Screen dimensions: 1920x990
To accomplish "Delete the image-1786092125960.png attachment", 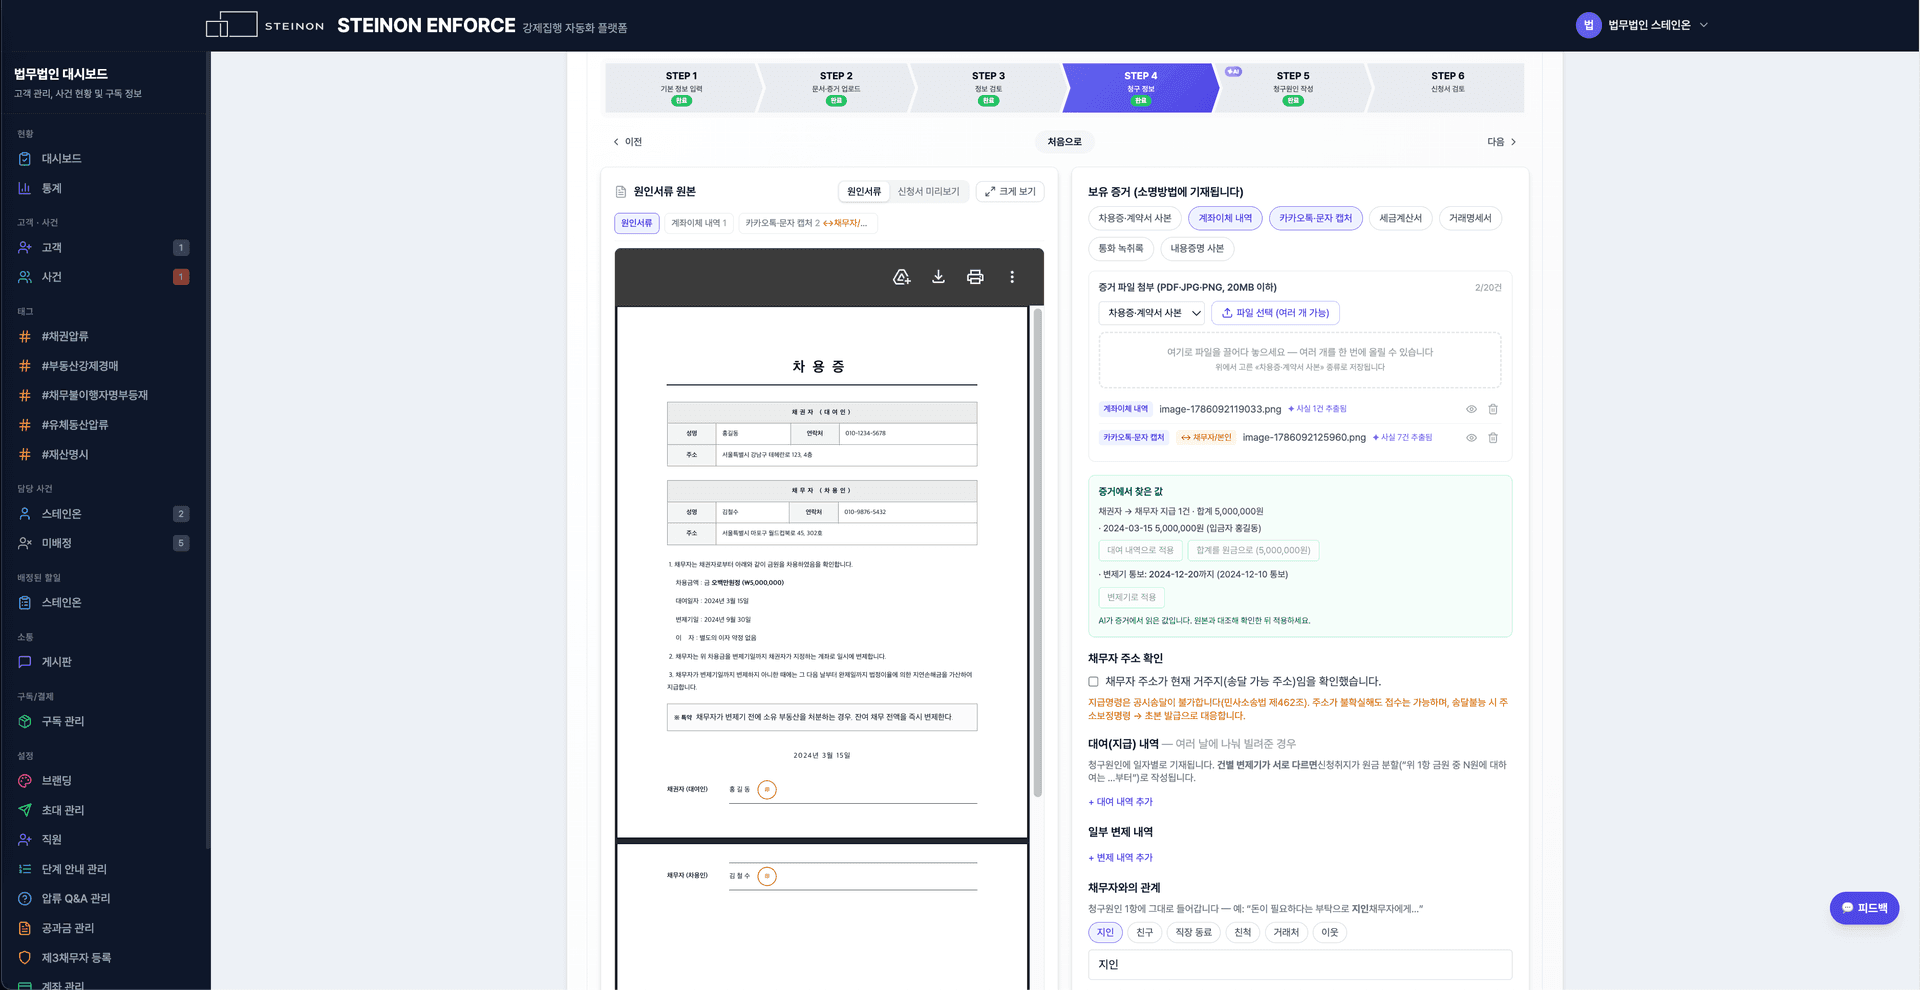I will [x=1493, y=438].
